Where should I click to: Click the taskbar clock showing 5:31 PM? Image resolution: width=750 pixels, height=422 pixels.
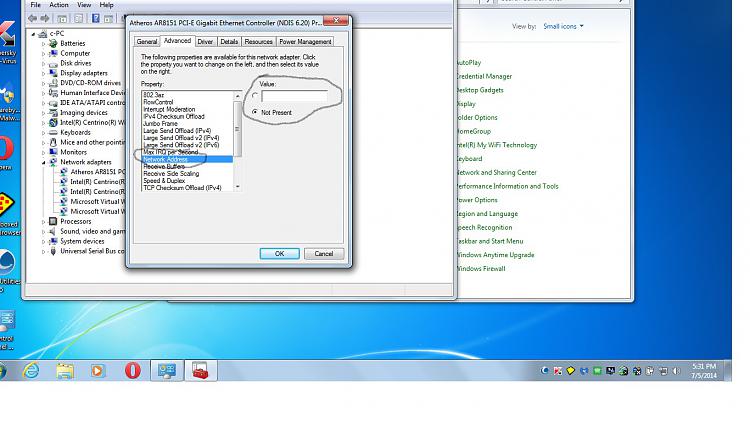coord(704,371)
